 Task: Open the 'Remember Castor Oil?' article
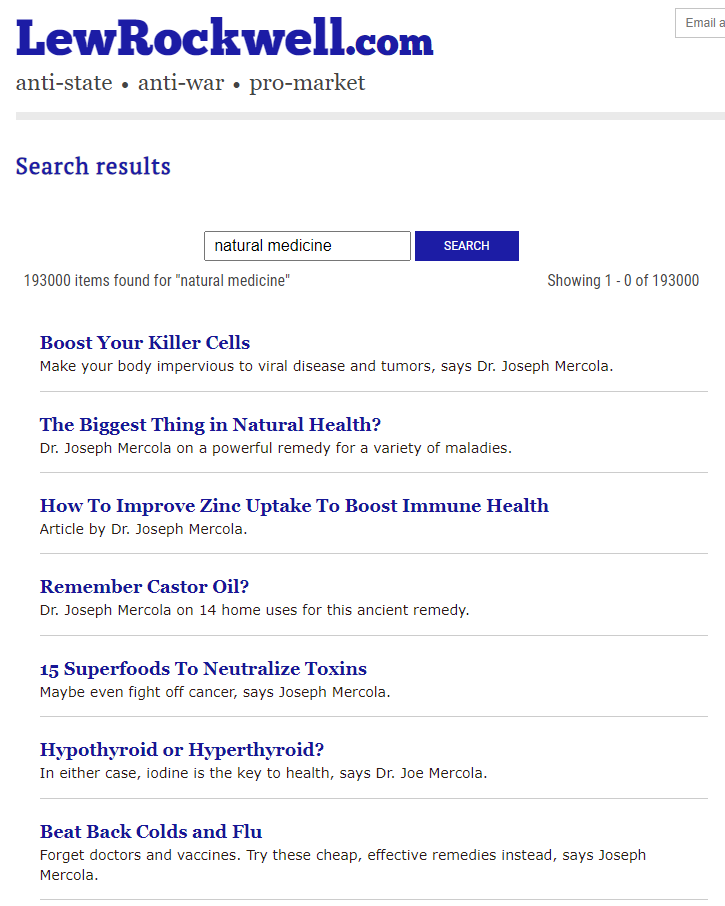tap(144, 586)
